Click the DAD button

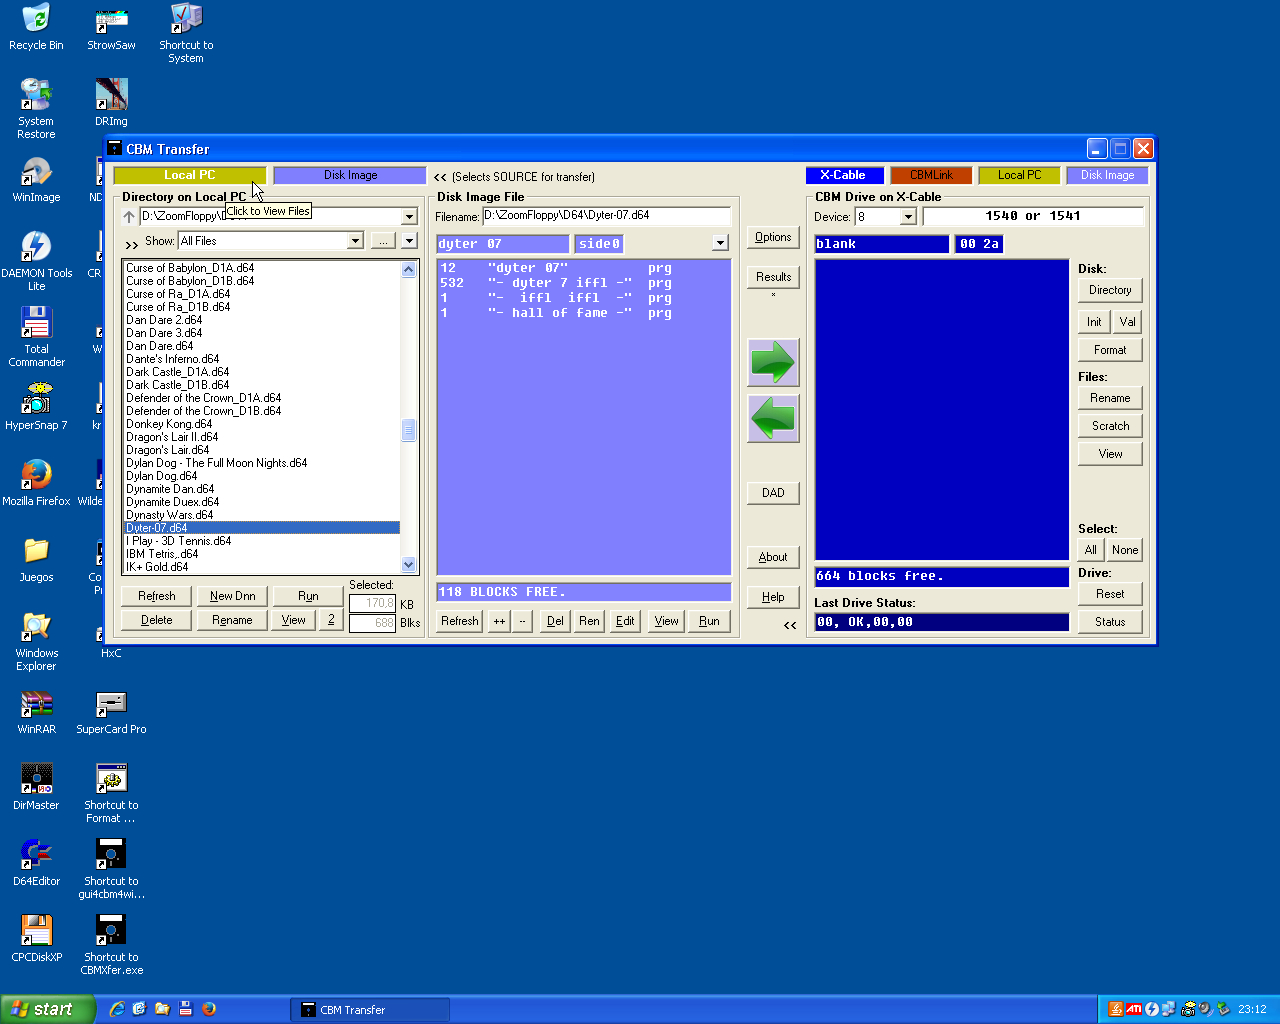click(x=773, y=493)
